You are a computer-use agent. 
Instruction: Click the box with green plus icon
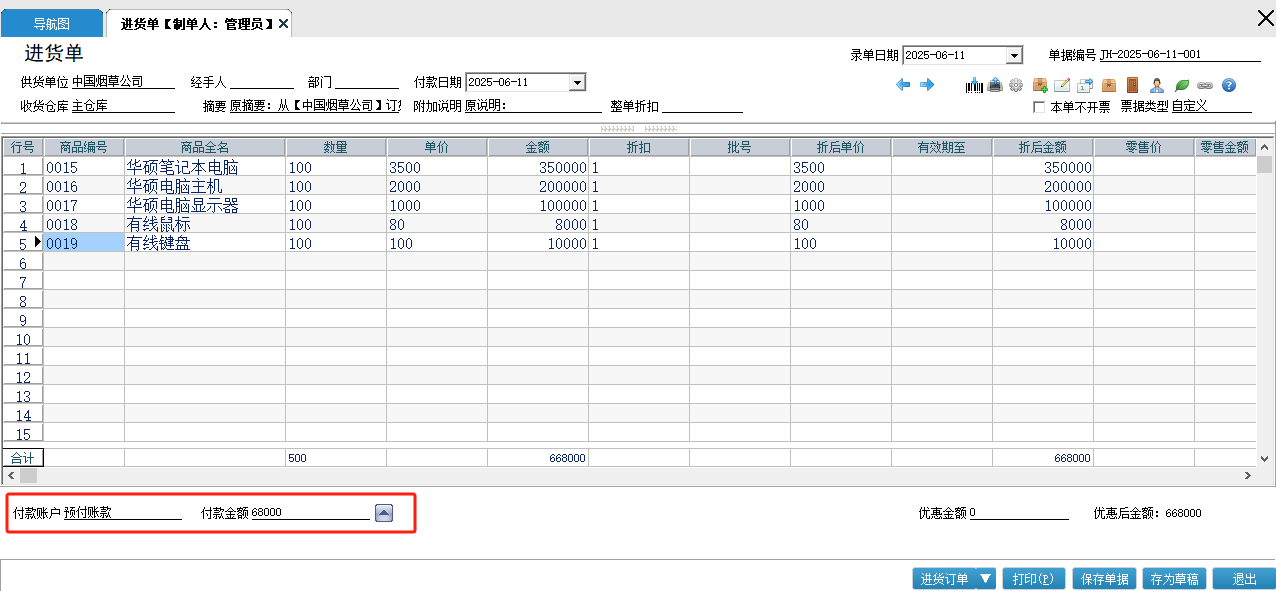click(x=1040, y=85)
